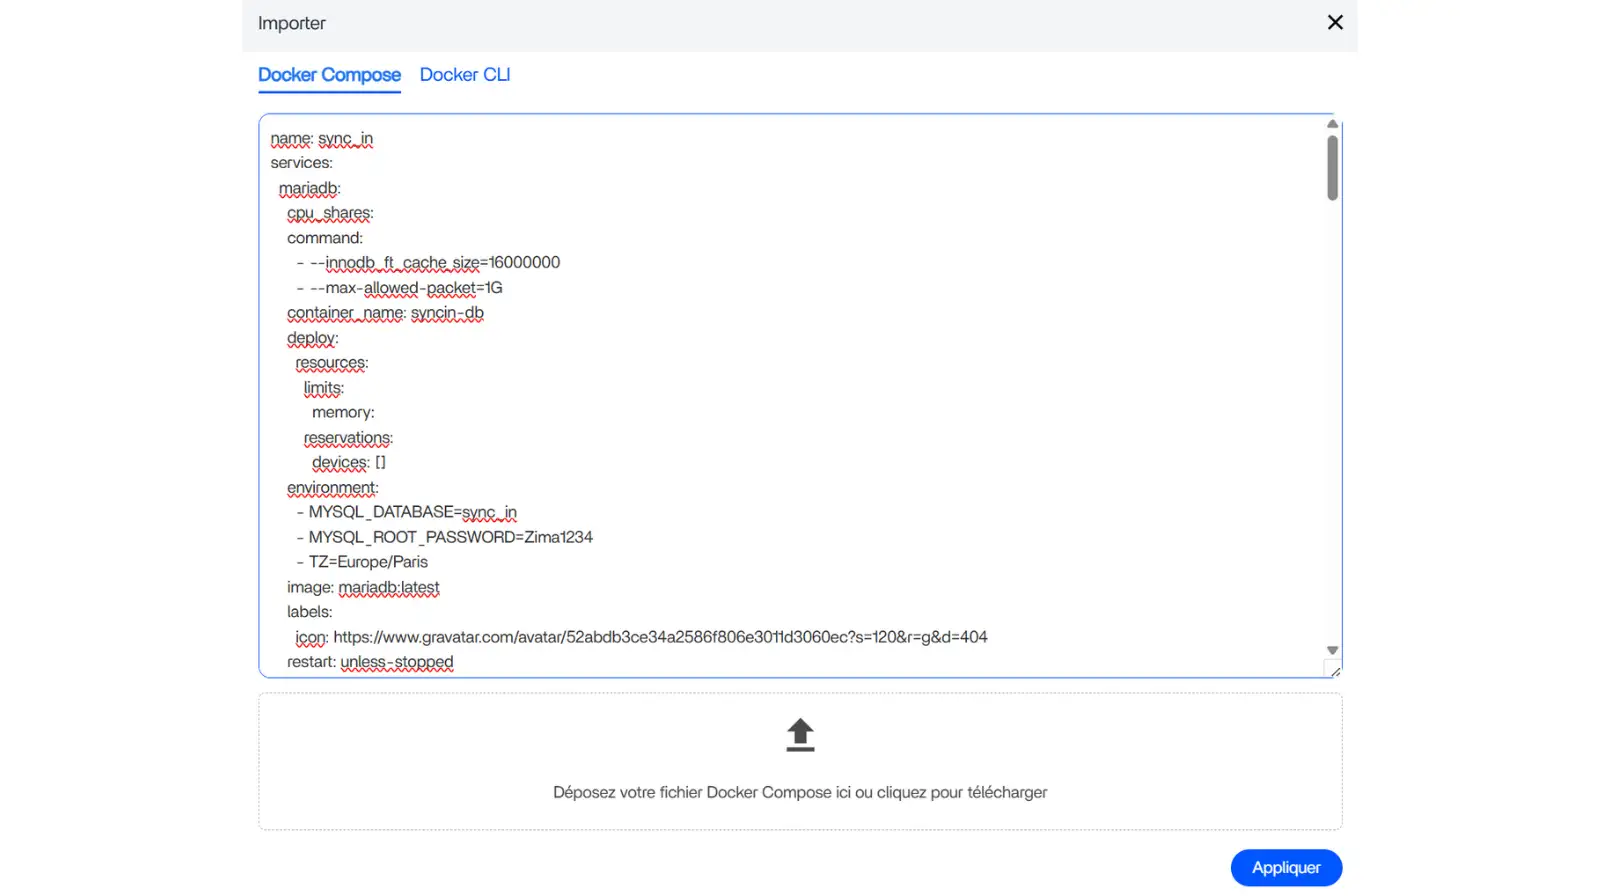Viewport: 1600px width, 896px height.
Task: Close the Importer dialog
Action: 1334,22
